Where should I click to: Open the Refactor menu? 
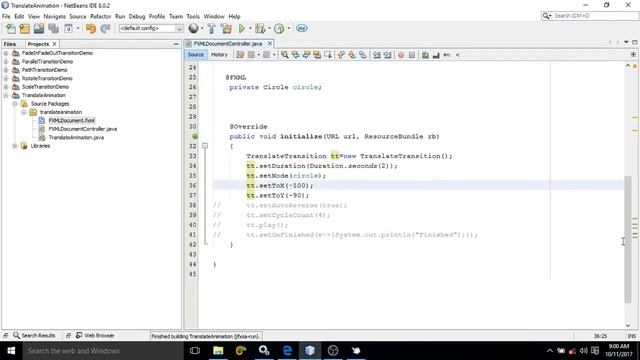(x=100, y=16)
